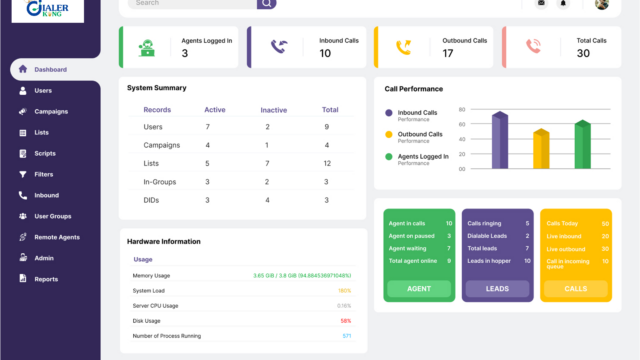Click the Inactive column header
The height and width of the screenshot is (360, 640).
coord(273,110)
